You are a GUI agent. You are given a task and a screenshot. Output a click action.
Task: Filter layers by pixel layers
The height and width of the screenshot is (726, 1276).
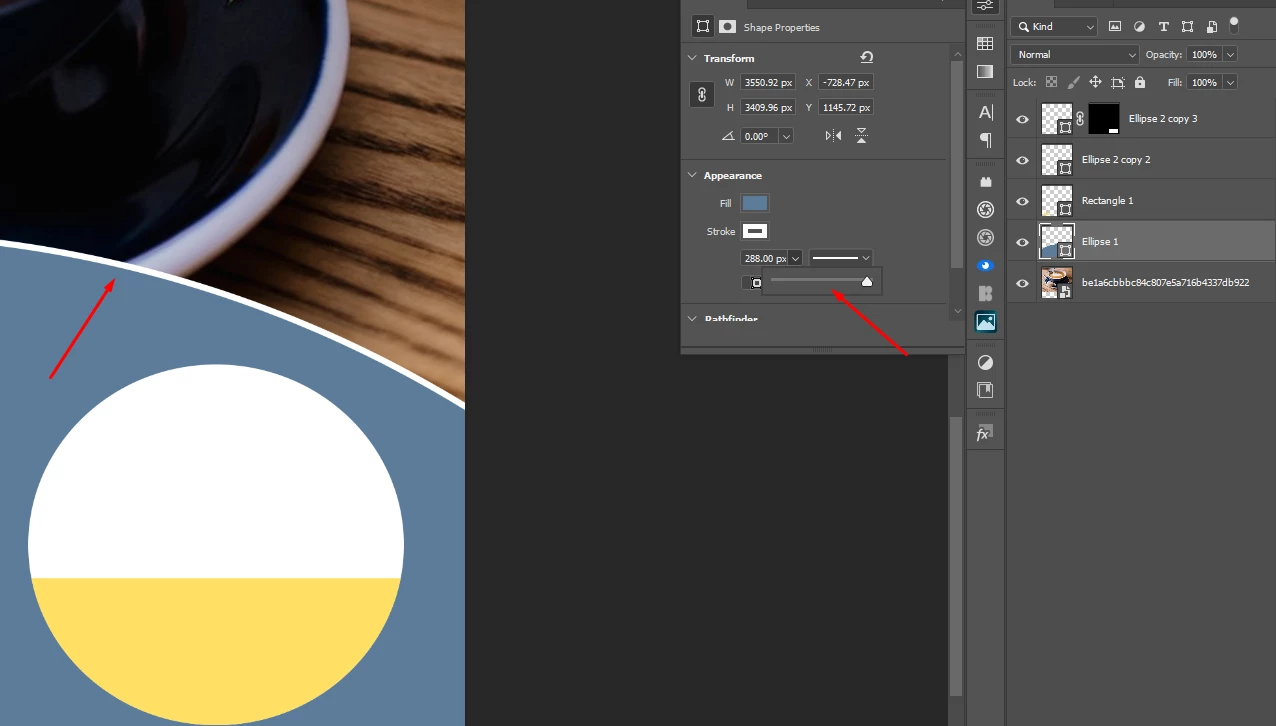pos(1115,27)
